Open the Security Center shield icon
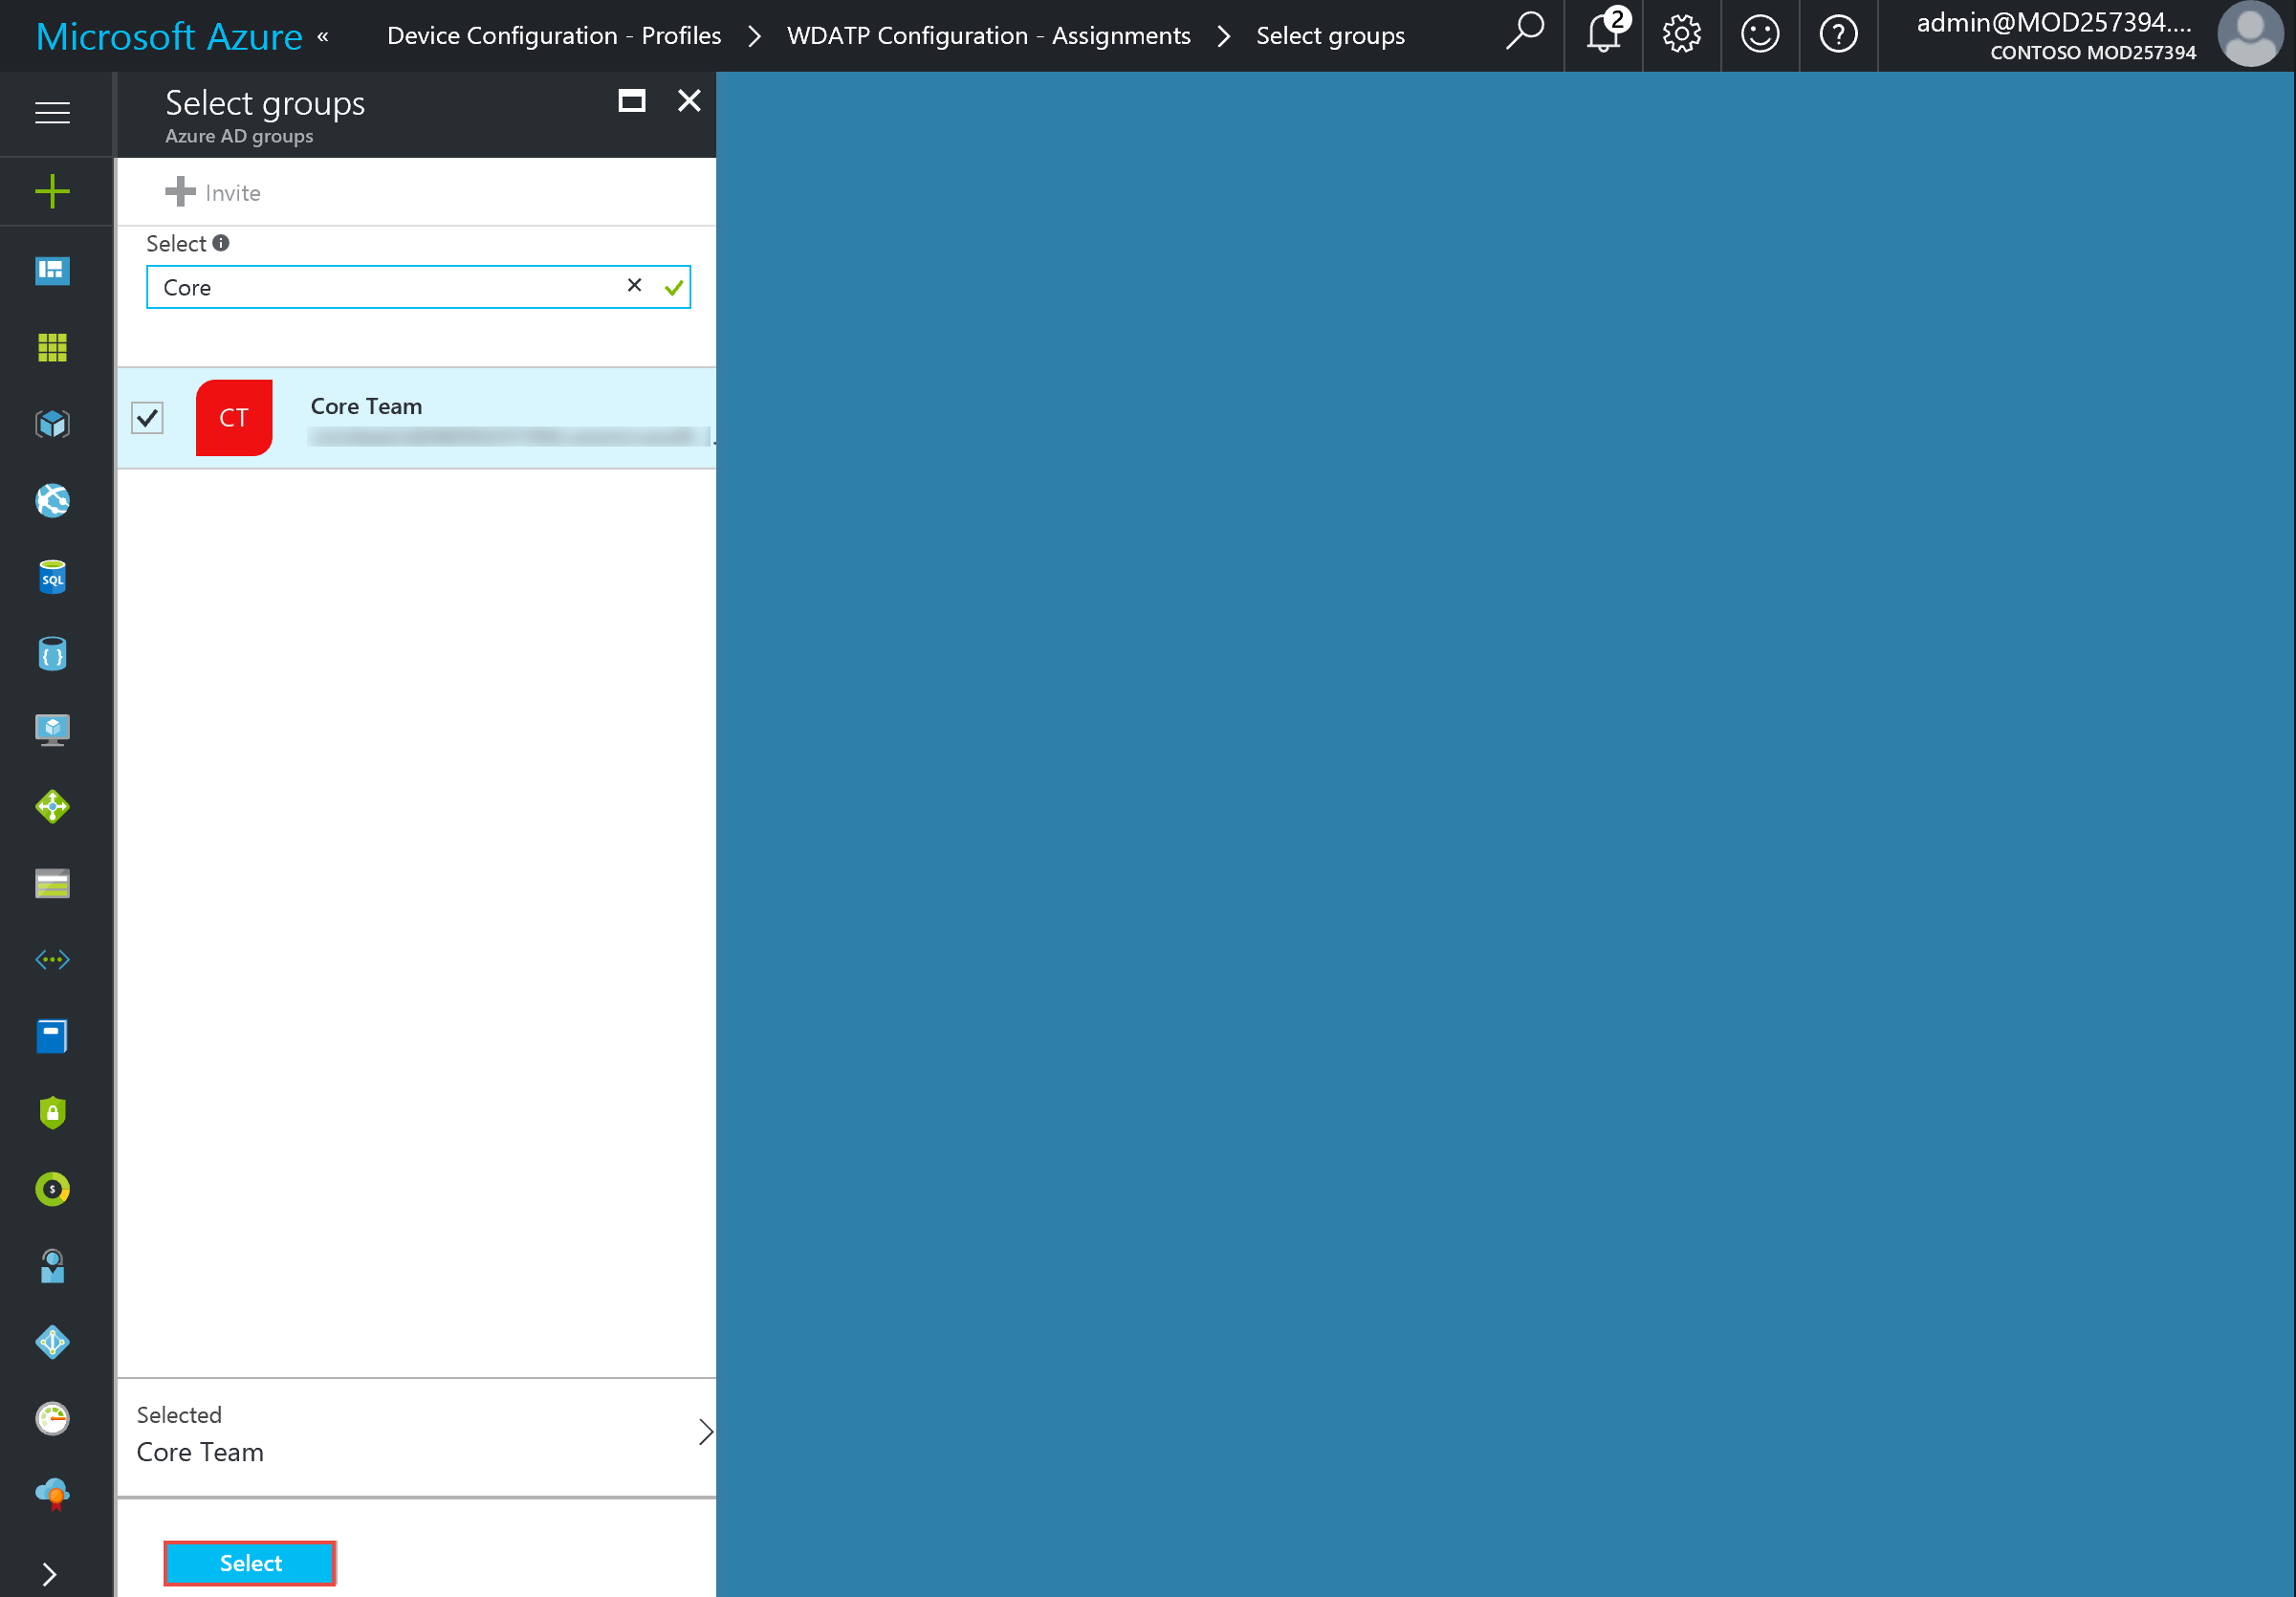This screenshot has height=1597, width=2296. pos(52,1112)
